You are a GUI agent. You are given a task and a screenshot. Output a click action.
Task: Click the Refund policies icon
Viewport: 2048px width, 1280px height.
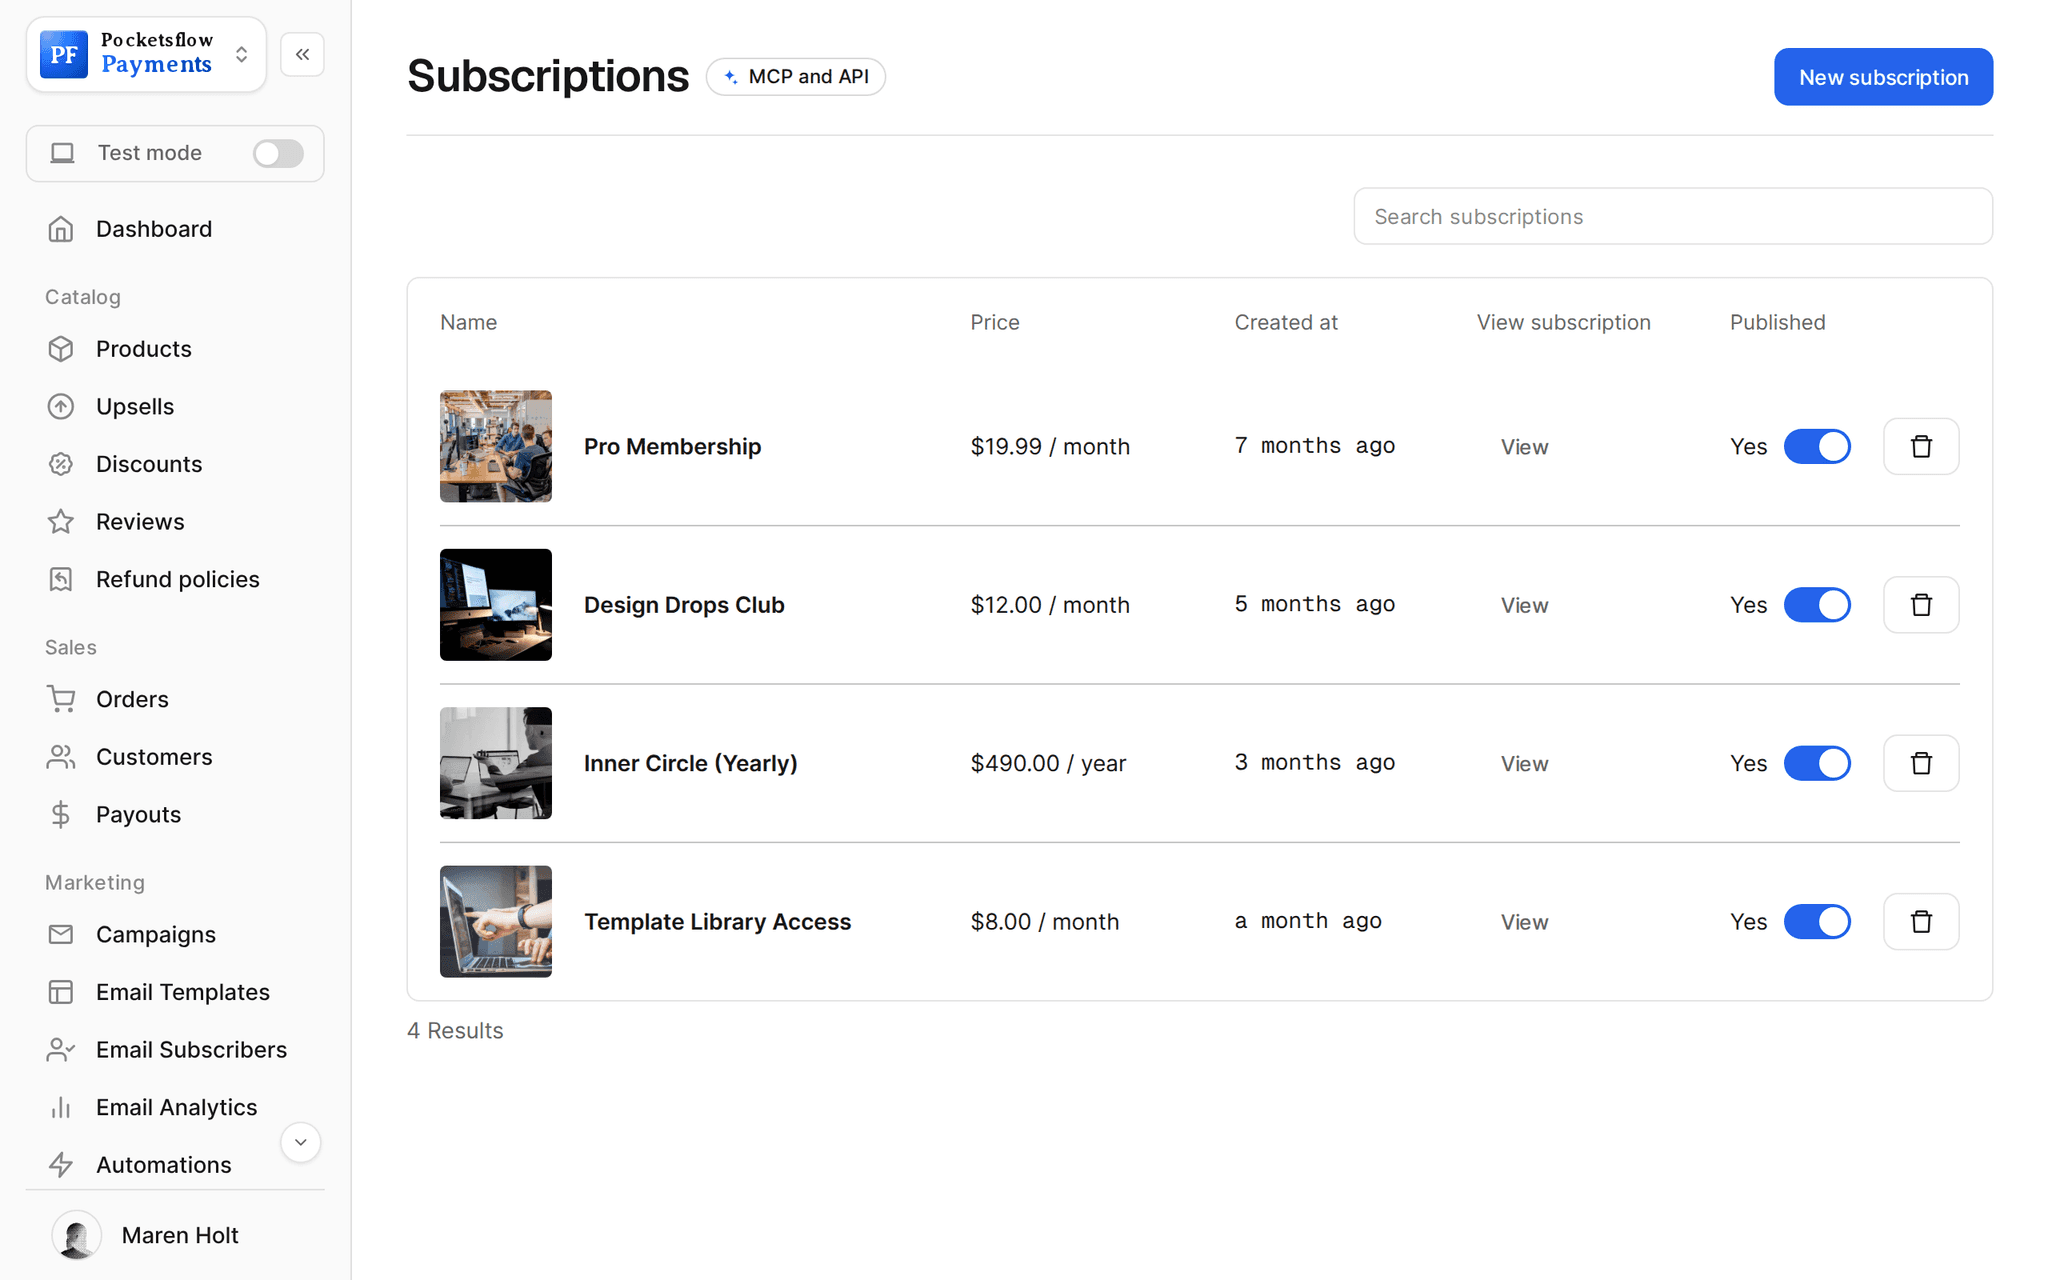click(61, 579)
